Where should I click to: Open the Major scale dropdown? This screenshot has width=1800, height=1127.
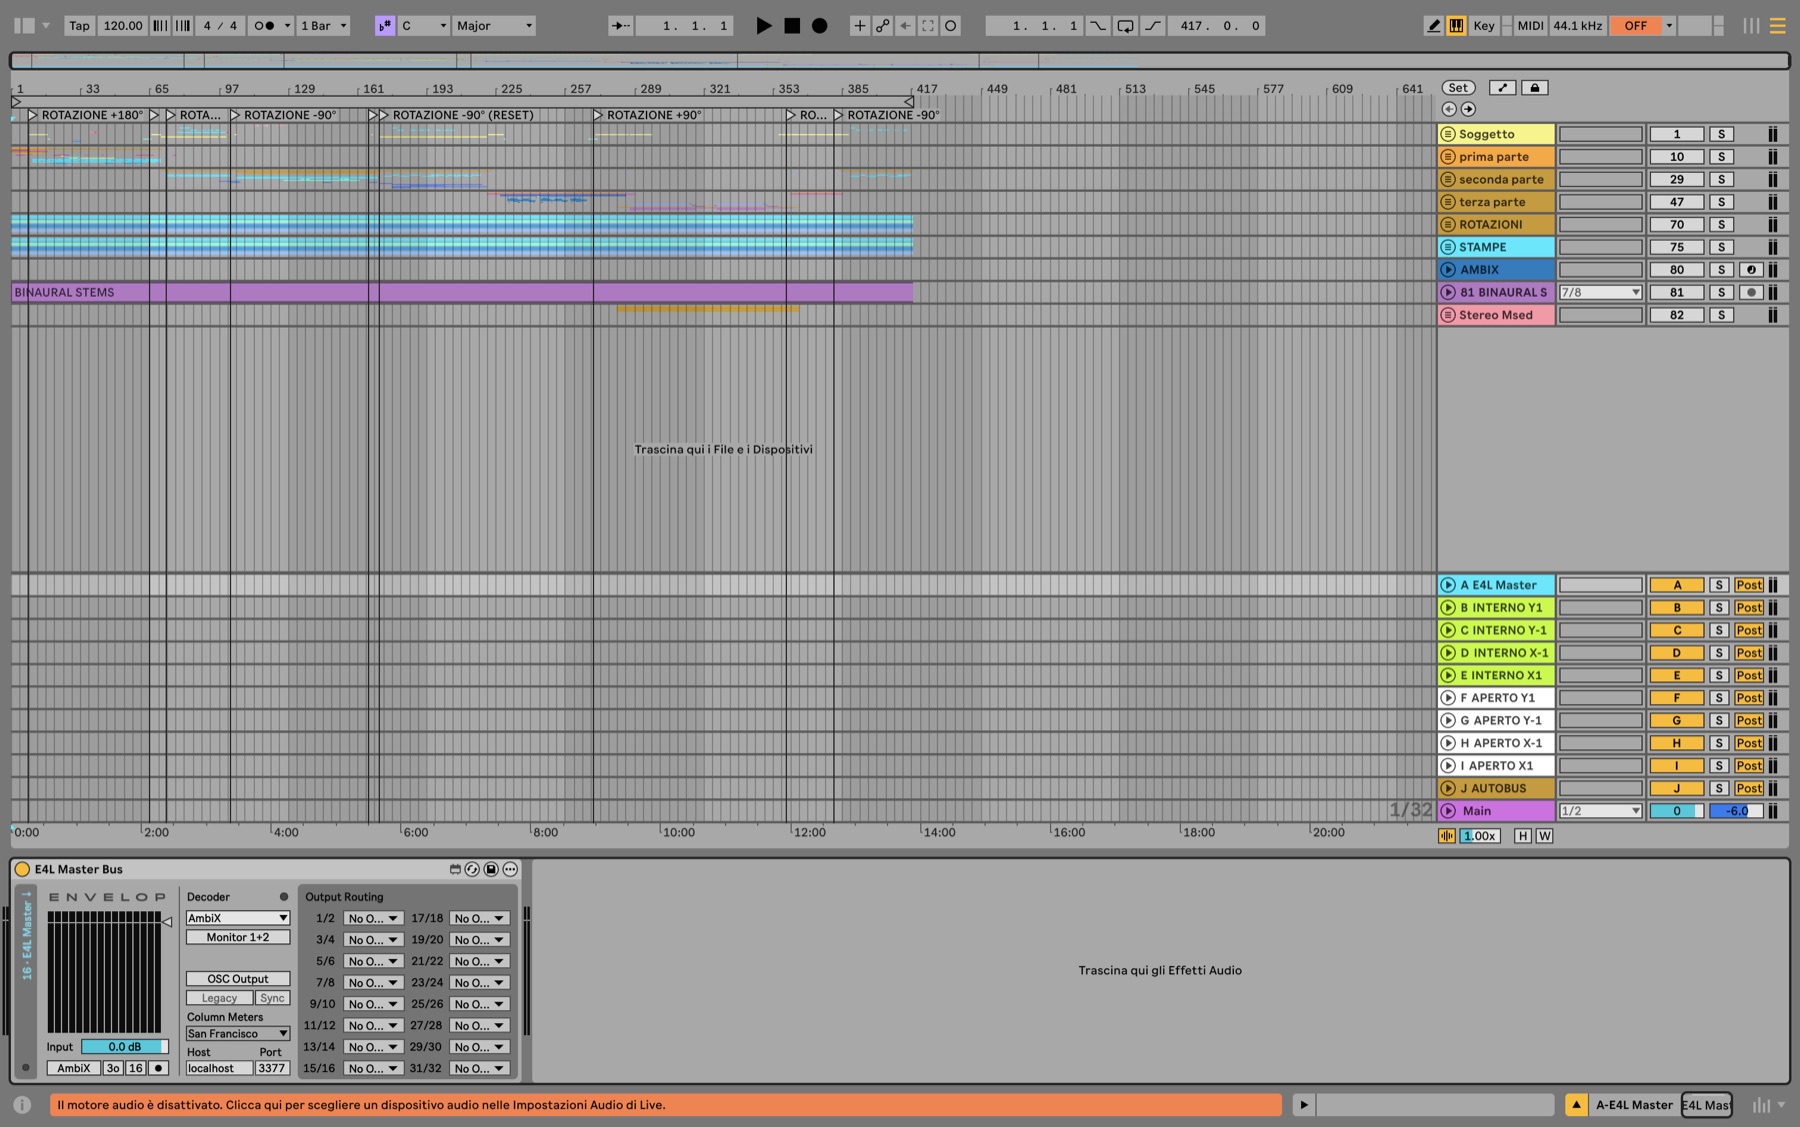tap(494, 26)
